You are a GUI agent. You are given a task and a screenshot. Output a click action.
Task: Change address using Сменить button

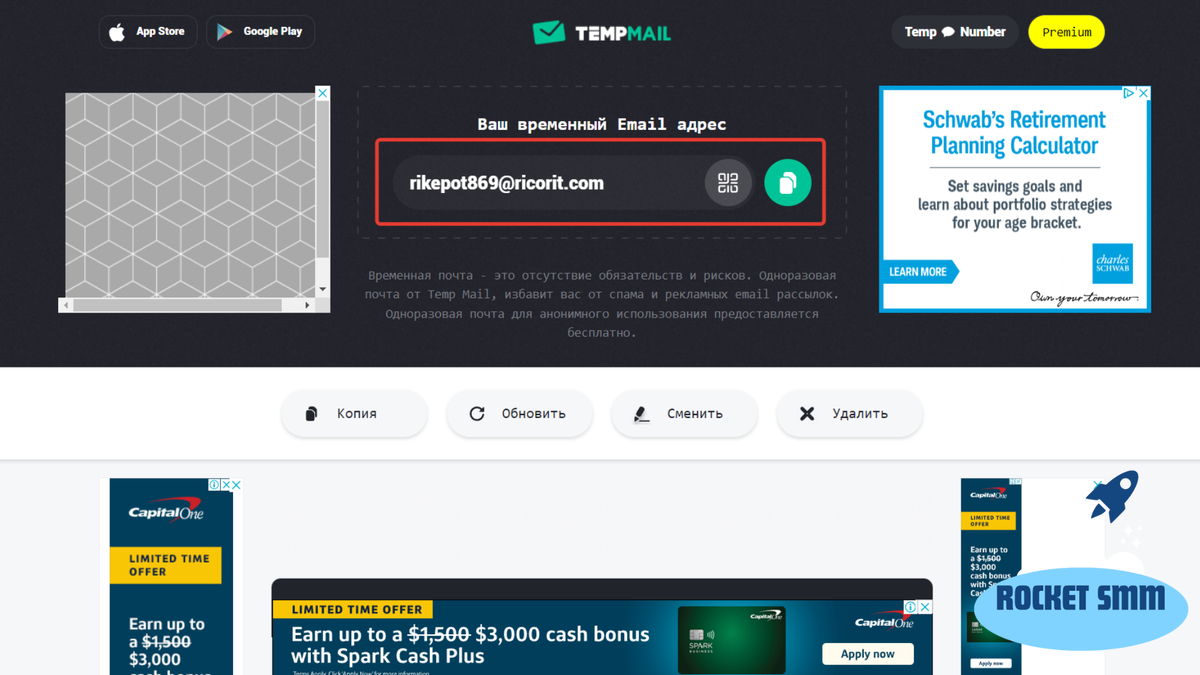click(x=684, y=413)
